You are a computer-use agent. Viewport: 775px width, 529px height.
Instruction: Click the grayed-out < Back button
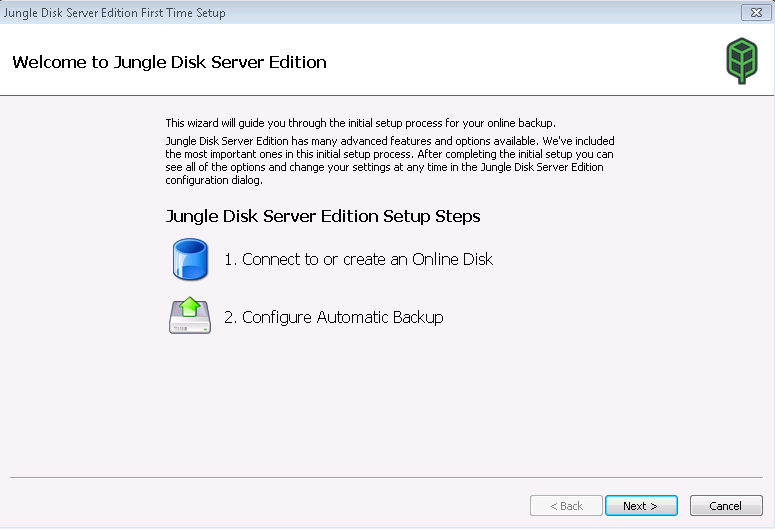566,506
